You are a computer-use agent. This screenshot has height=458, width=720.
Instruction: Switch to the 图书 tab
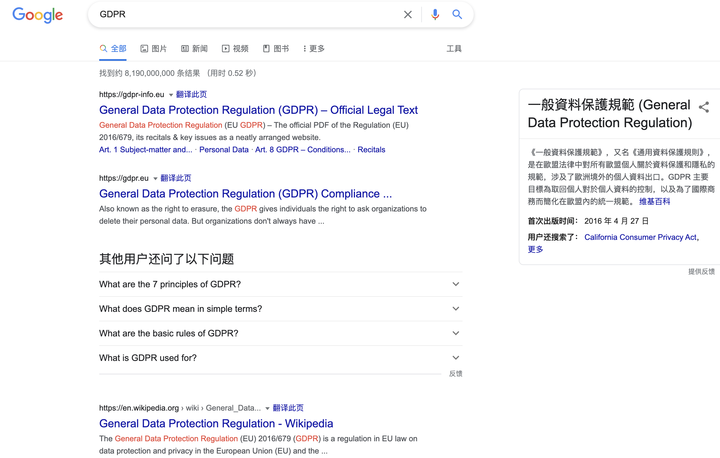click(x=276, y=49)
